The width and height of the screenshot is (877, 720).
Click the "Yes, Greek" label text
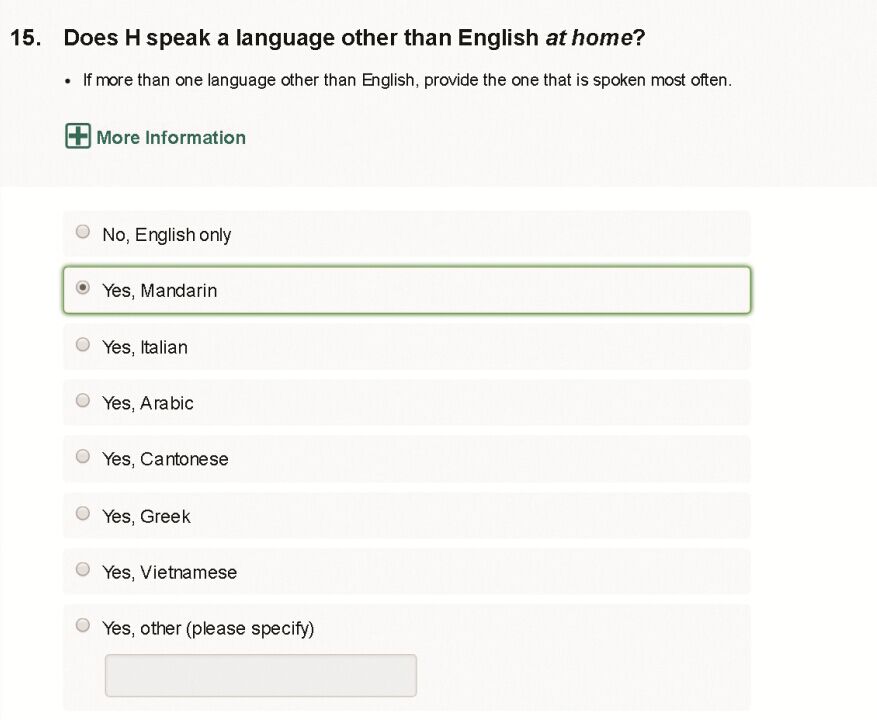pos(146,517)
